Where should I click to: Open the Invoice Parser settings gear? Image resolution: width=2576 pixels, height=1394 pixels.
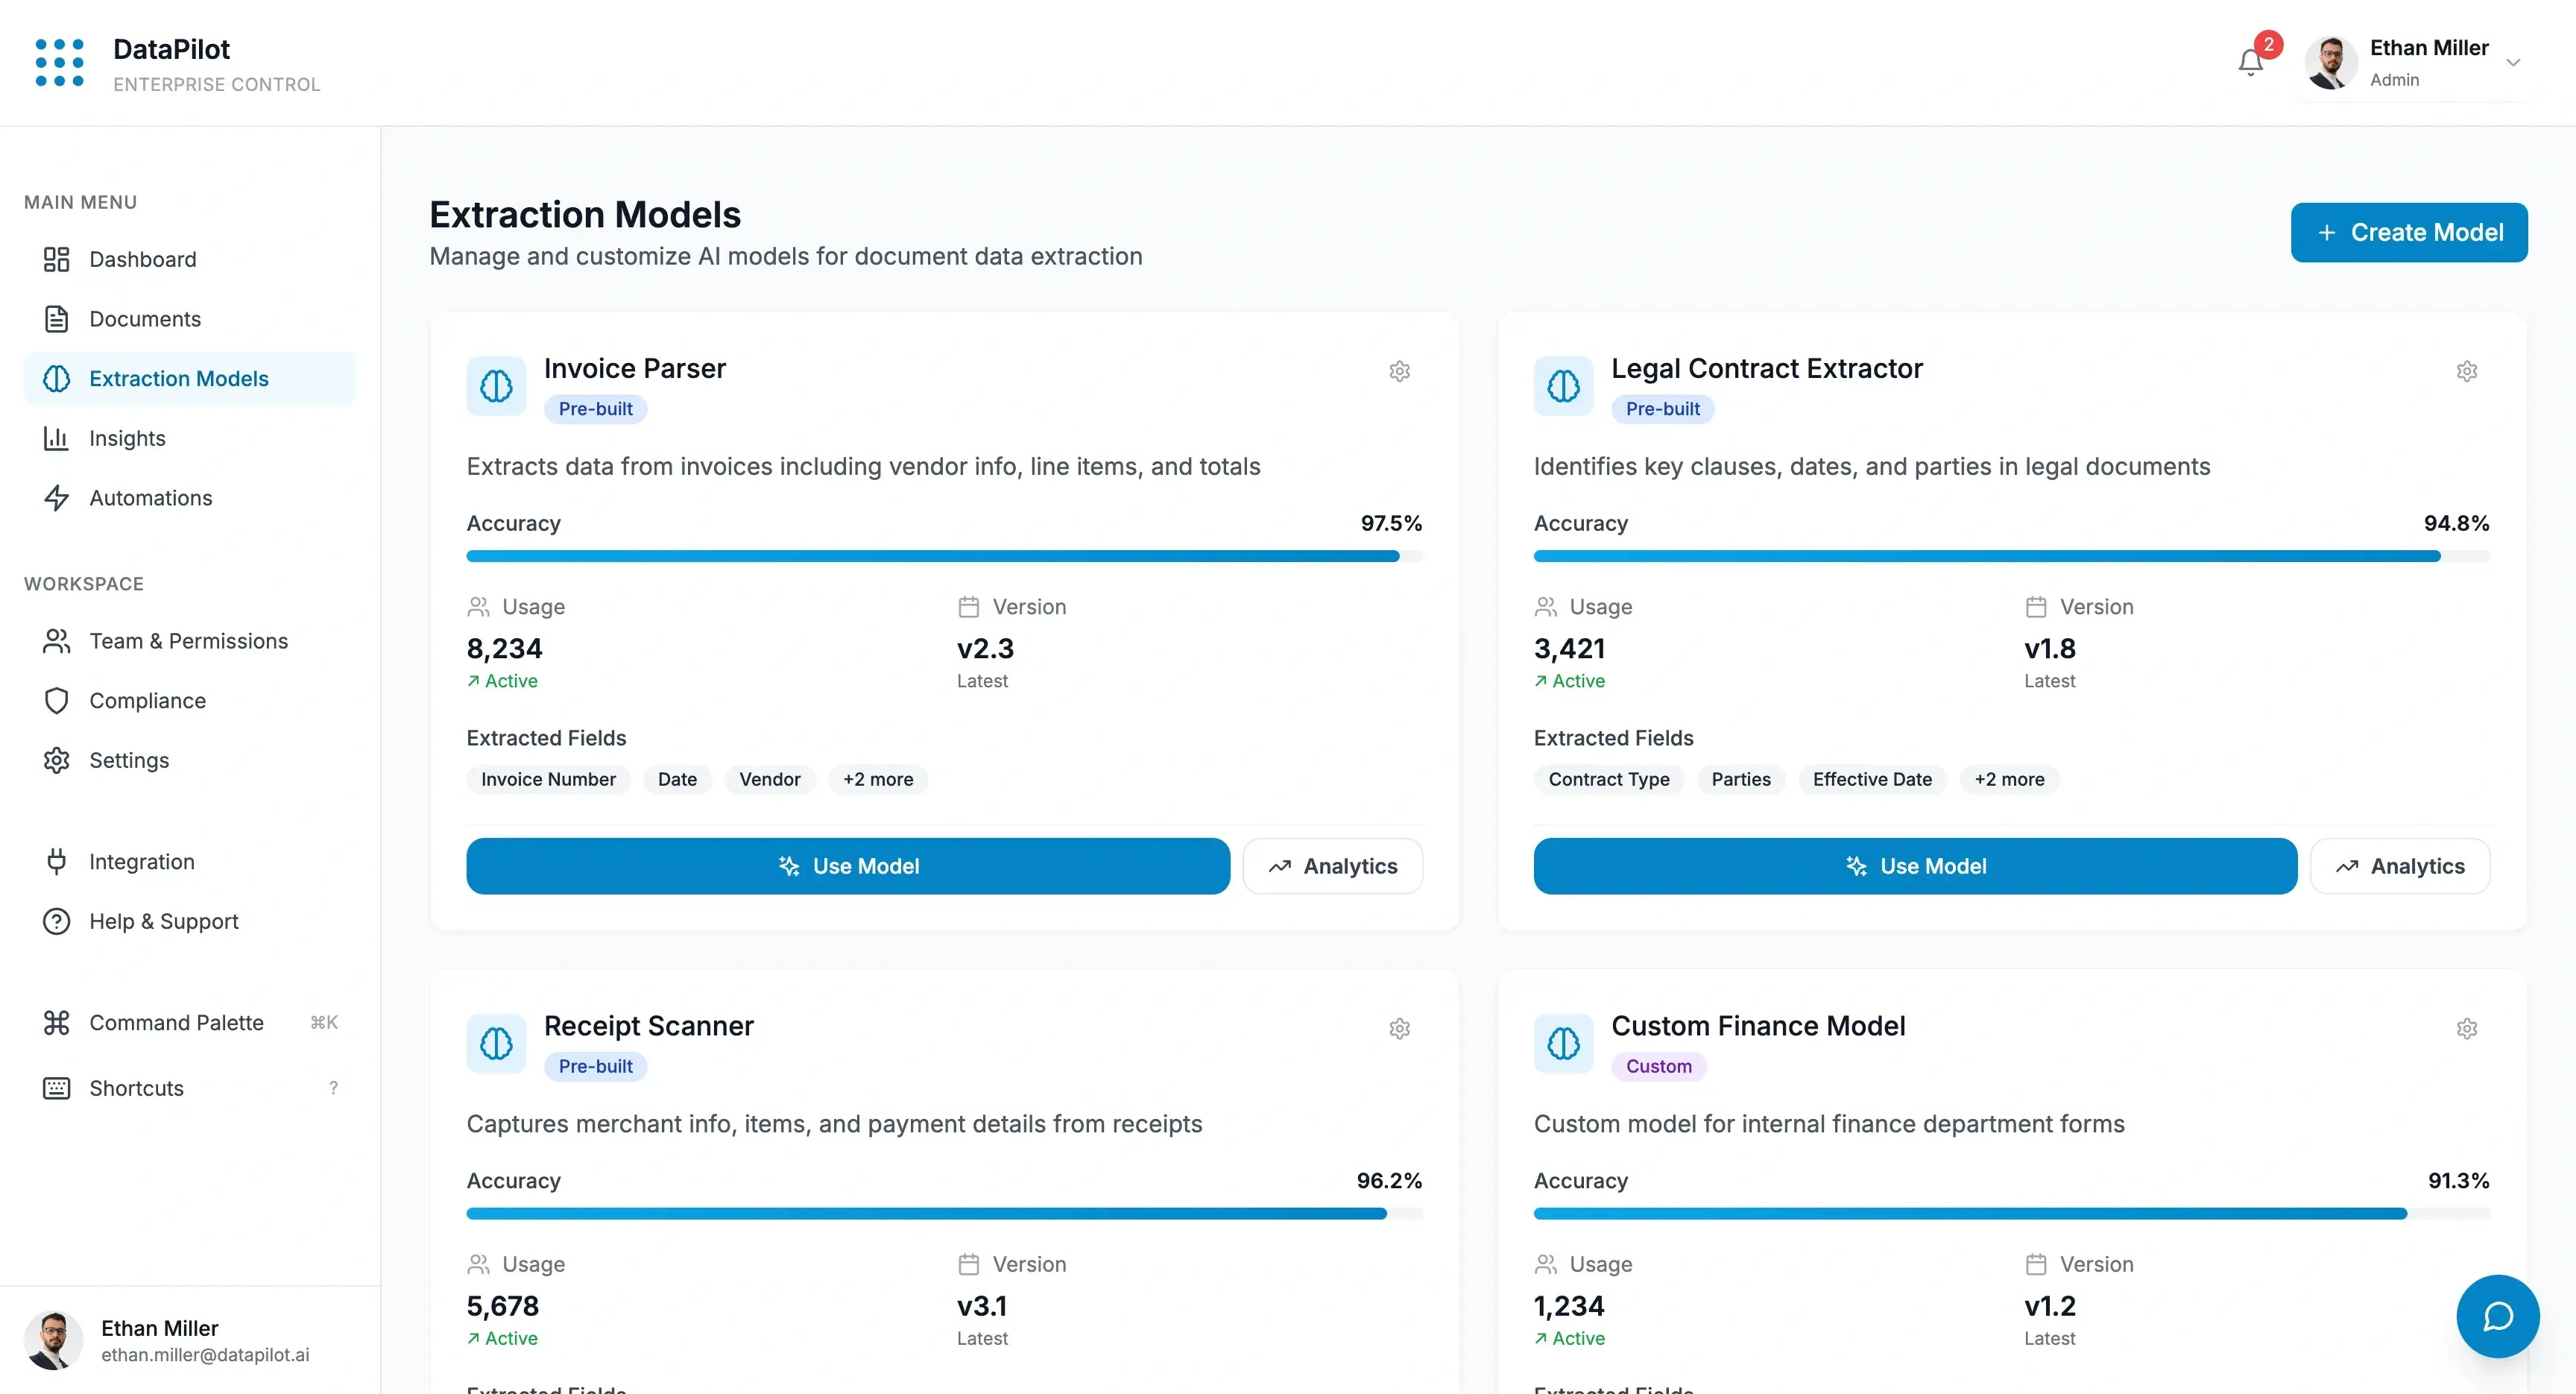(x=1399, y=371)
